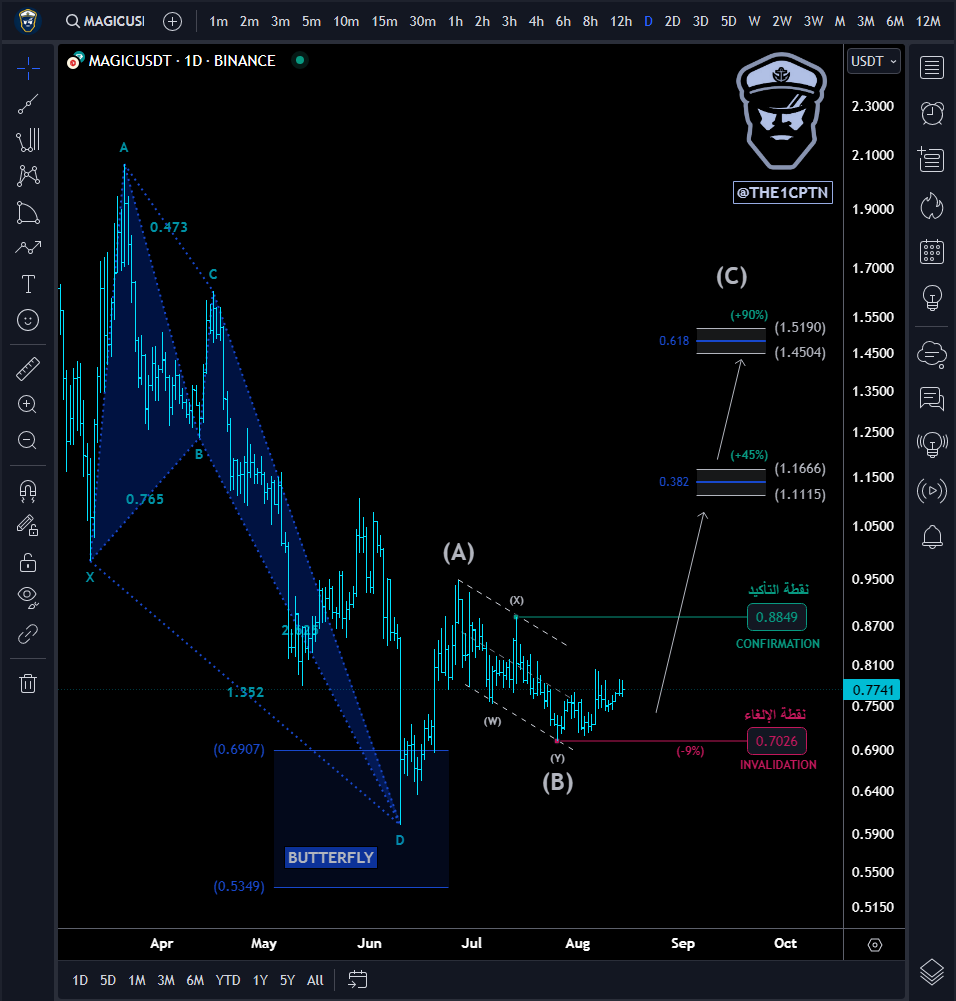Viewport: 956px width, 1001px height.
Task: Set date range to 6M
Action: pos(195,980)
